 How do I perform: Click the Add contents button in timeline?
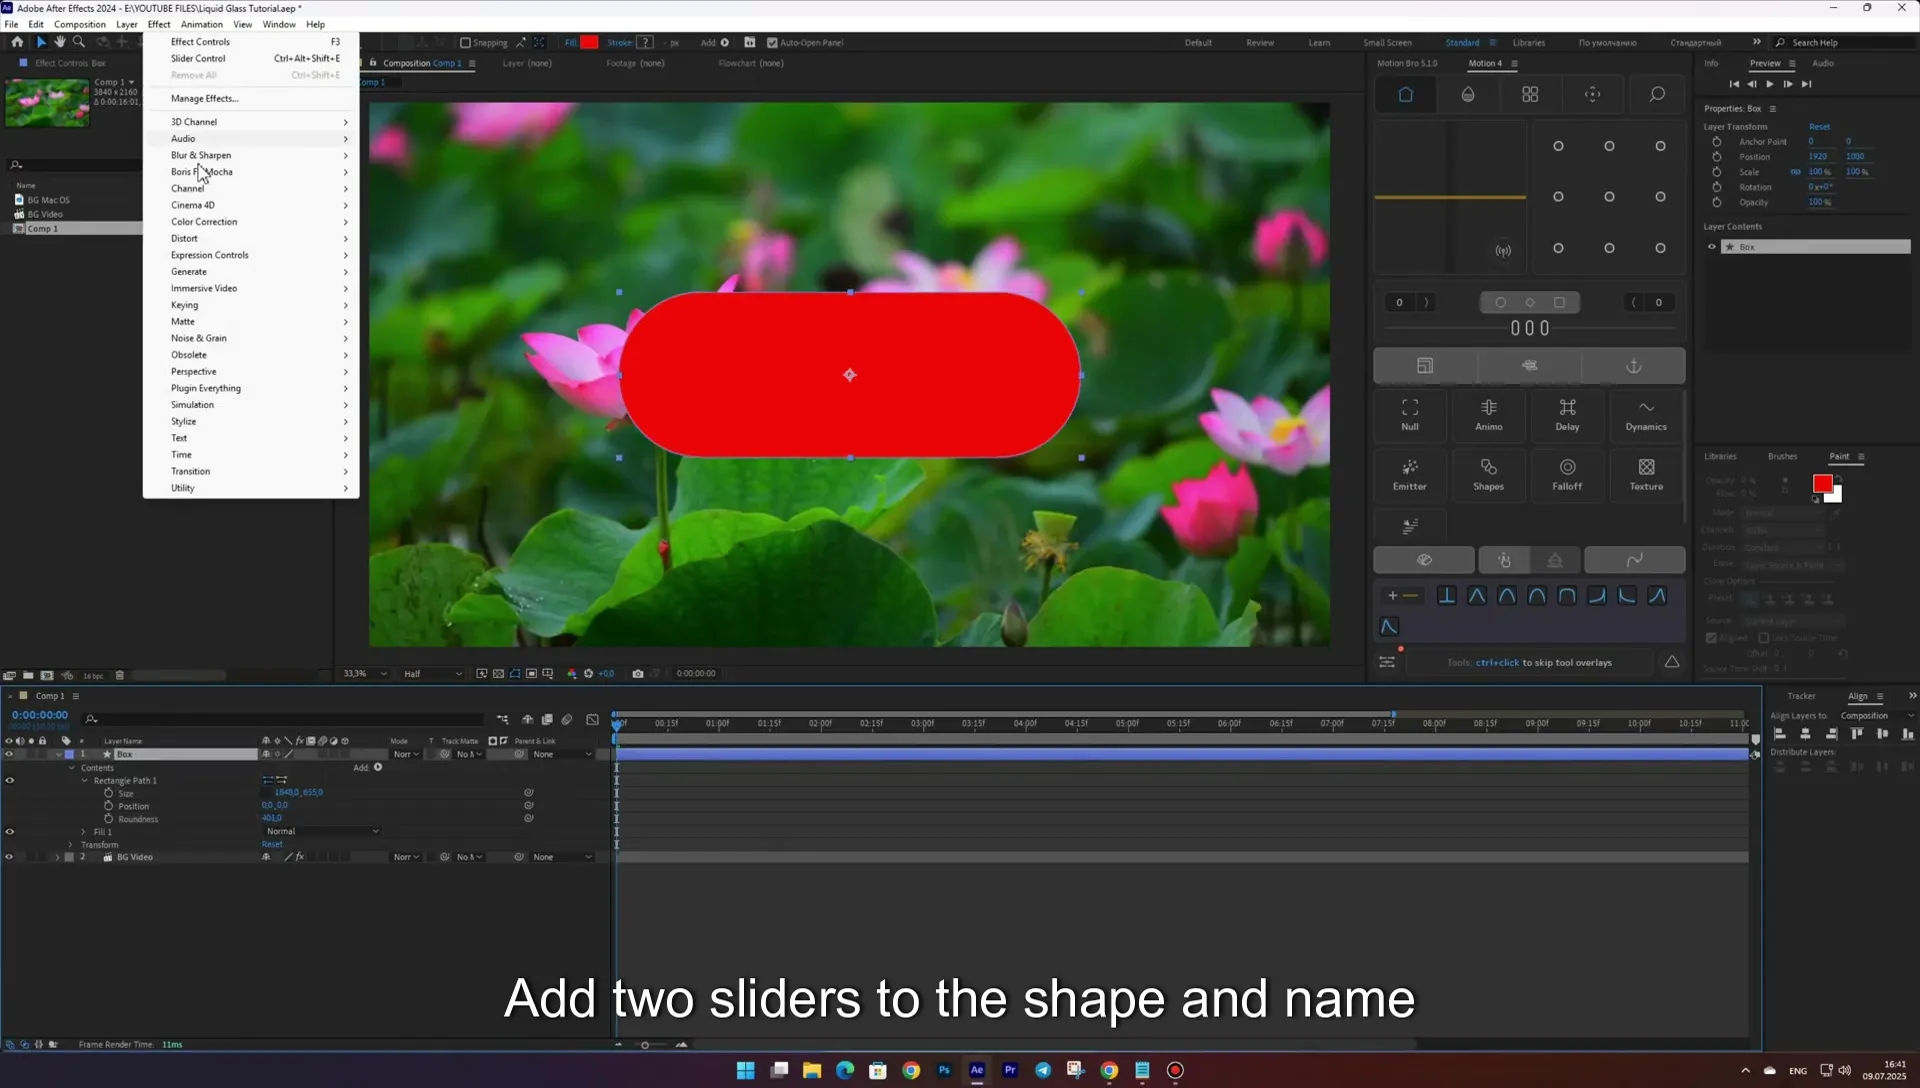coord(378,767)
